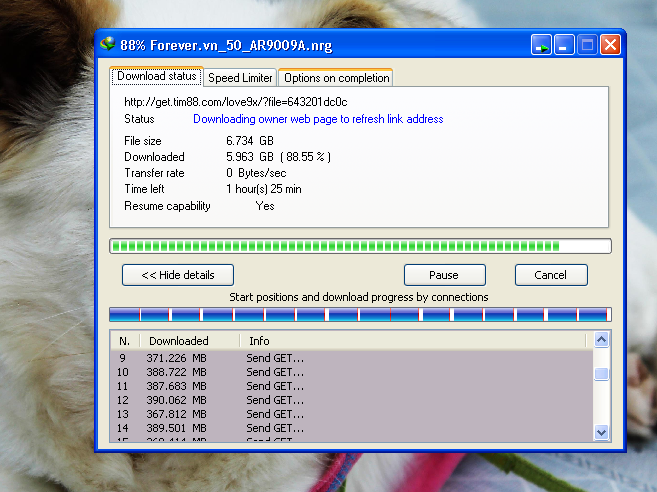Click the Info column header
The width and height of the screenshot is (657, 492).
pyautogui.click(x=413, y=341)
